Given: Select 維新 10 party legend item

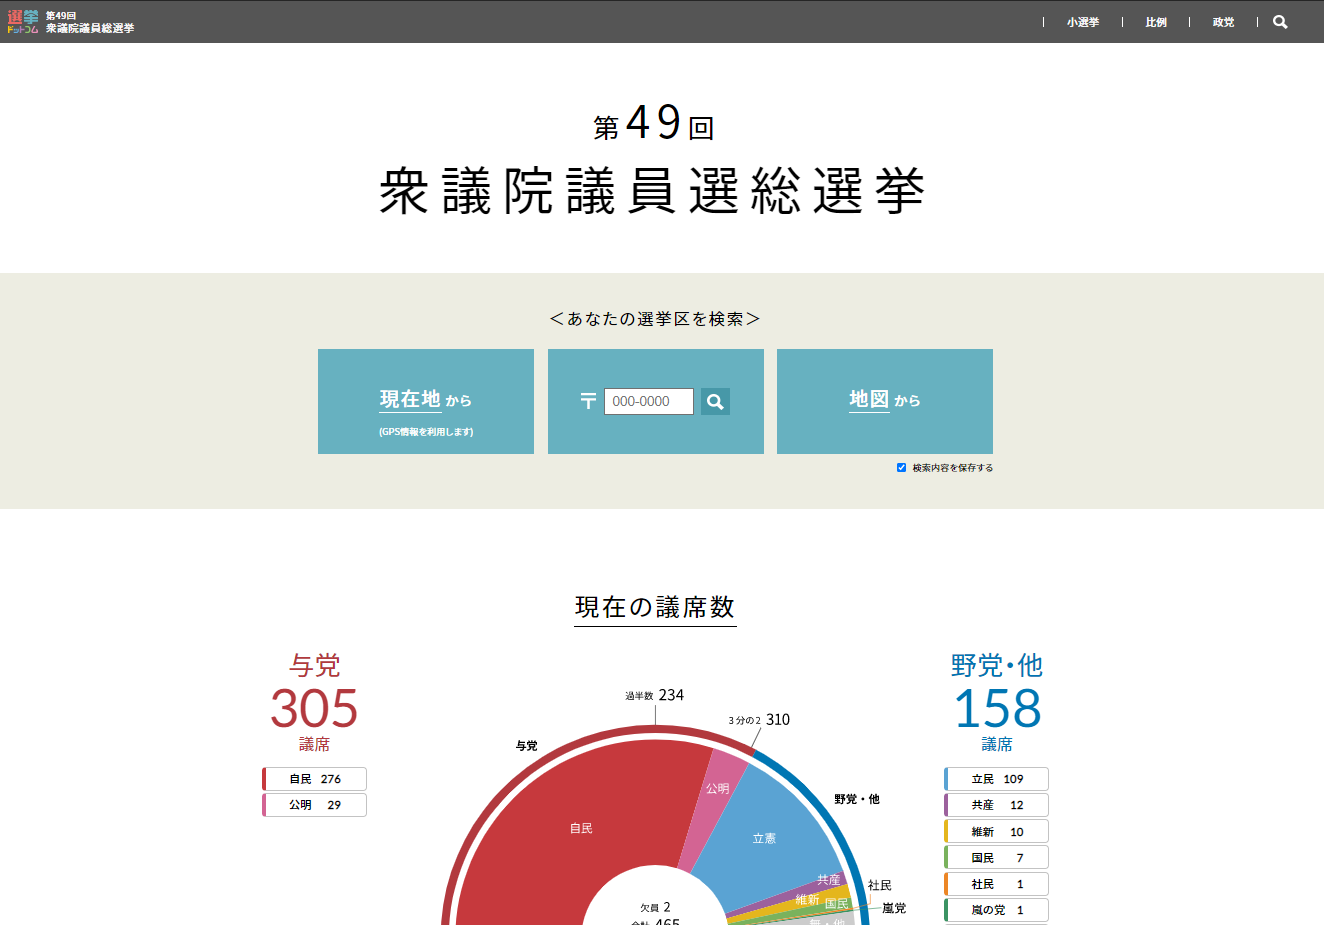Looking at the screenshot, I should tap(996, 832).
